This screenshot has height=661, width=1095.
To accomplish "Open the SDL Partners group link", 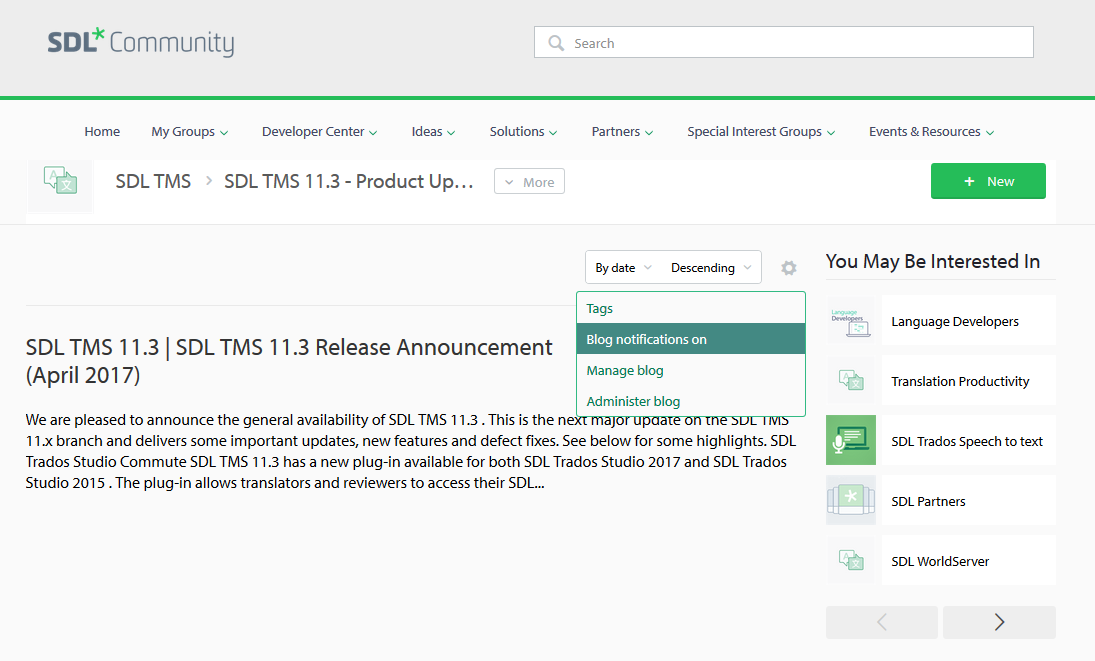I will [928, 501].
